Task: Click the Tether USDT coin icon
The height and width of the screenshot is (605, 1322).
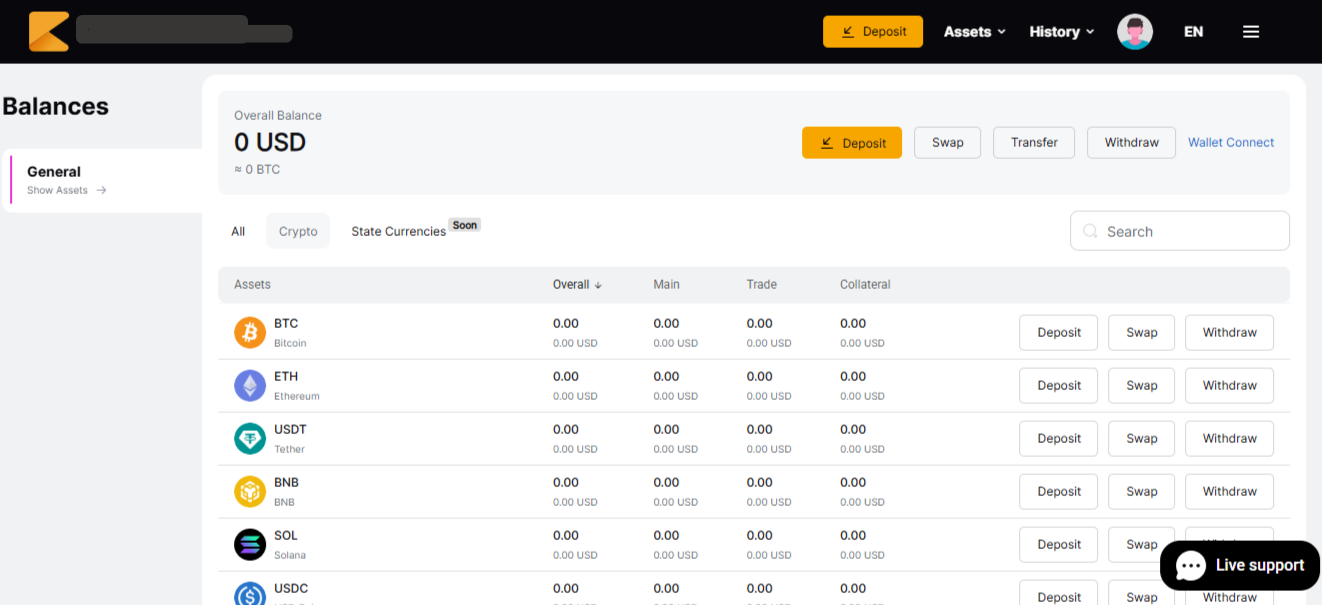Action: (250, 438)
